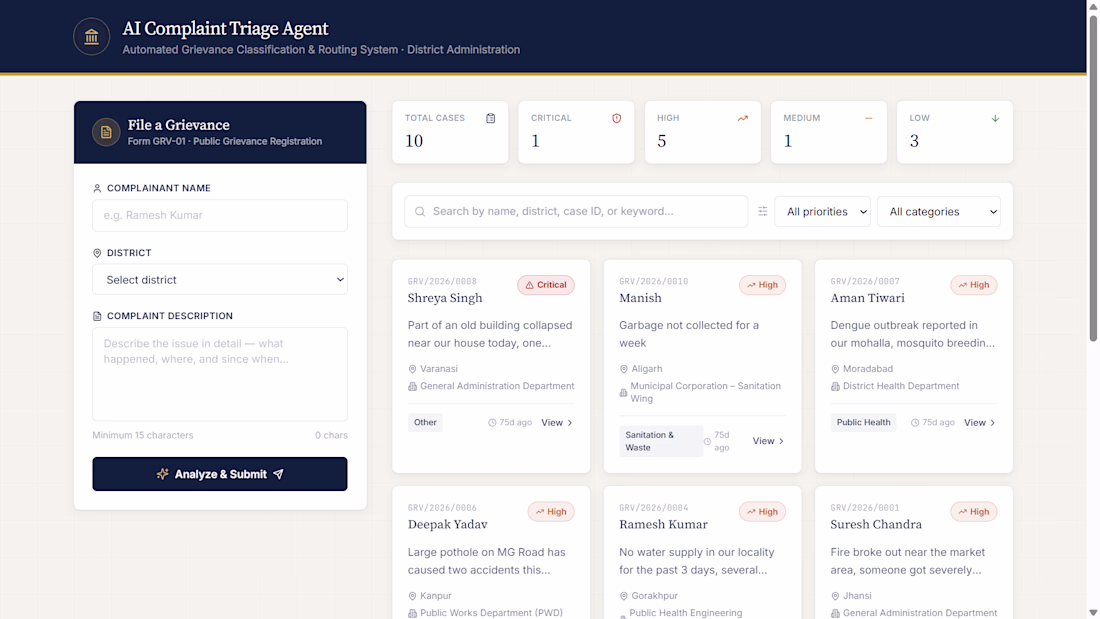Click the Low down-arrow stat icon

point(995,118)
